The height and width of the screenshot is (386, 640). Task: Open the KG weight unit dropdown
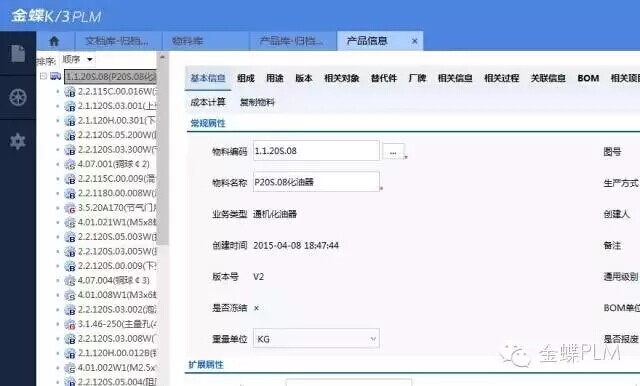(316, 339)
